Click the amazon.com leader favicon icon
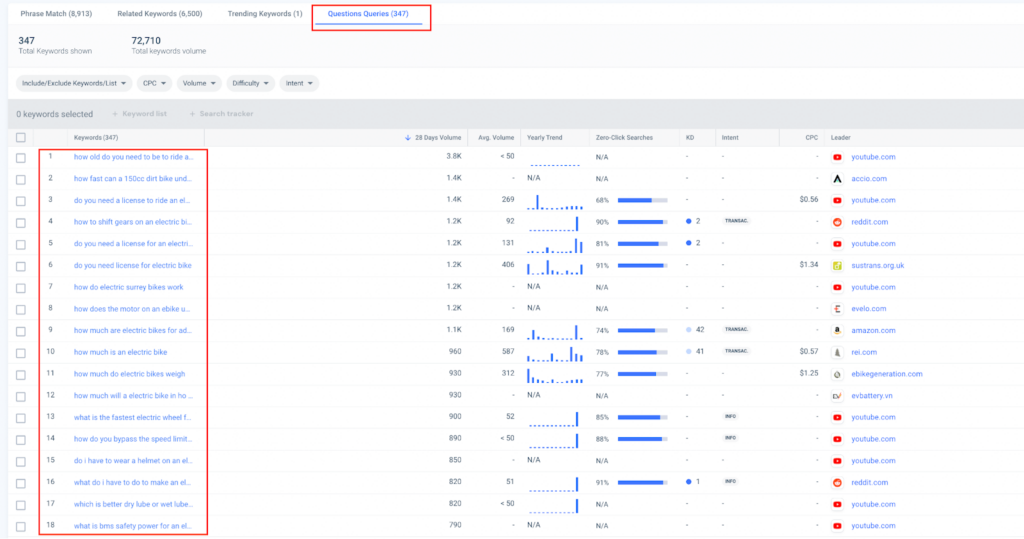Image resolution: width=1024 pixels, height=539 pixels. (837, 330)
